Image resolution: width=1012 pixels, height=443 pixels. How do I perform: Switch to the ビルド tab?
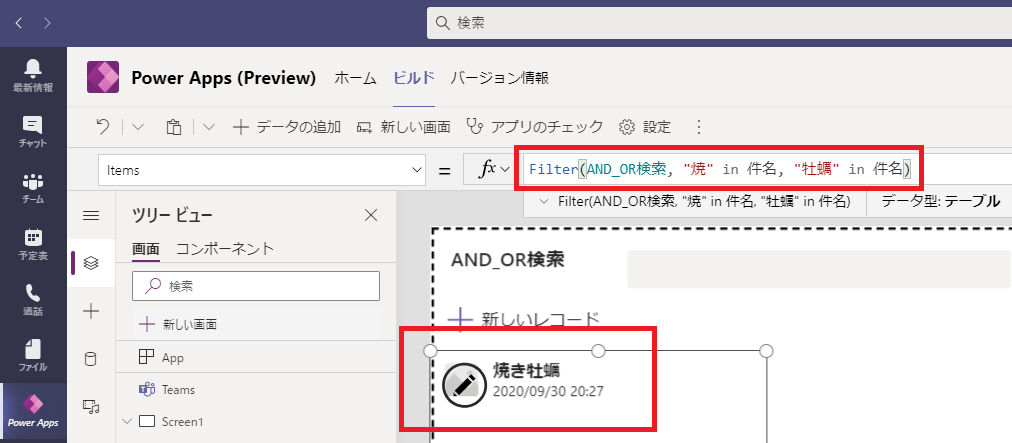coord(414,78)
